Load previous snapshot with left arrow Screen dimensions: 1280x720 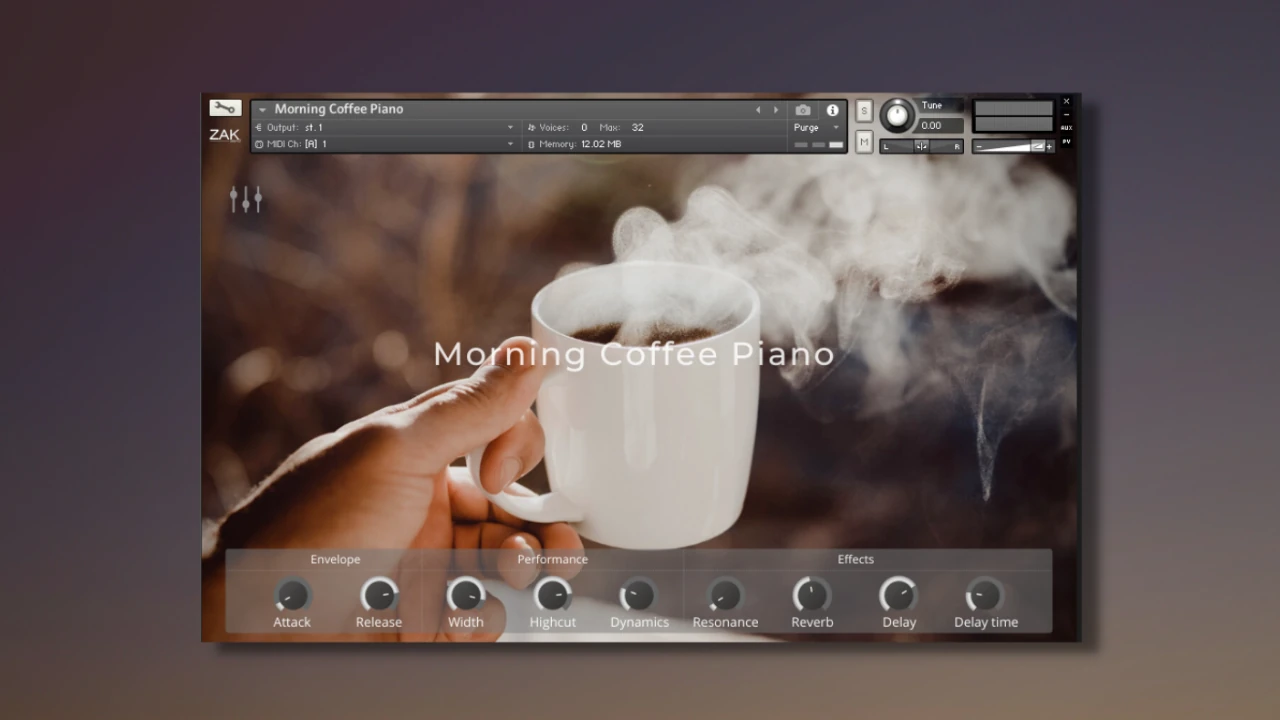click(758, 110)
